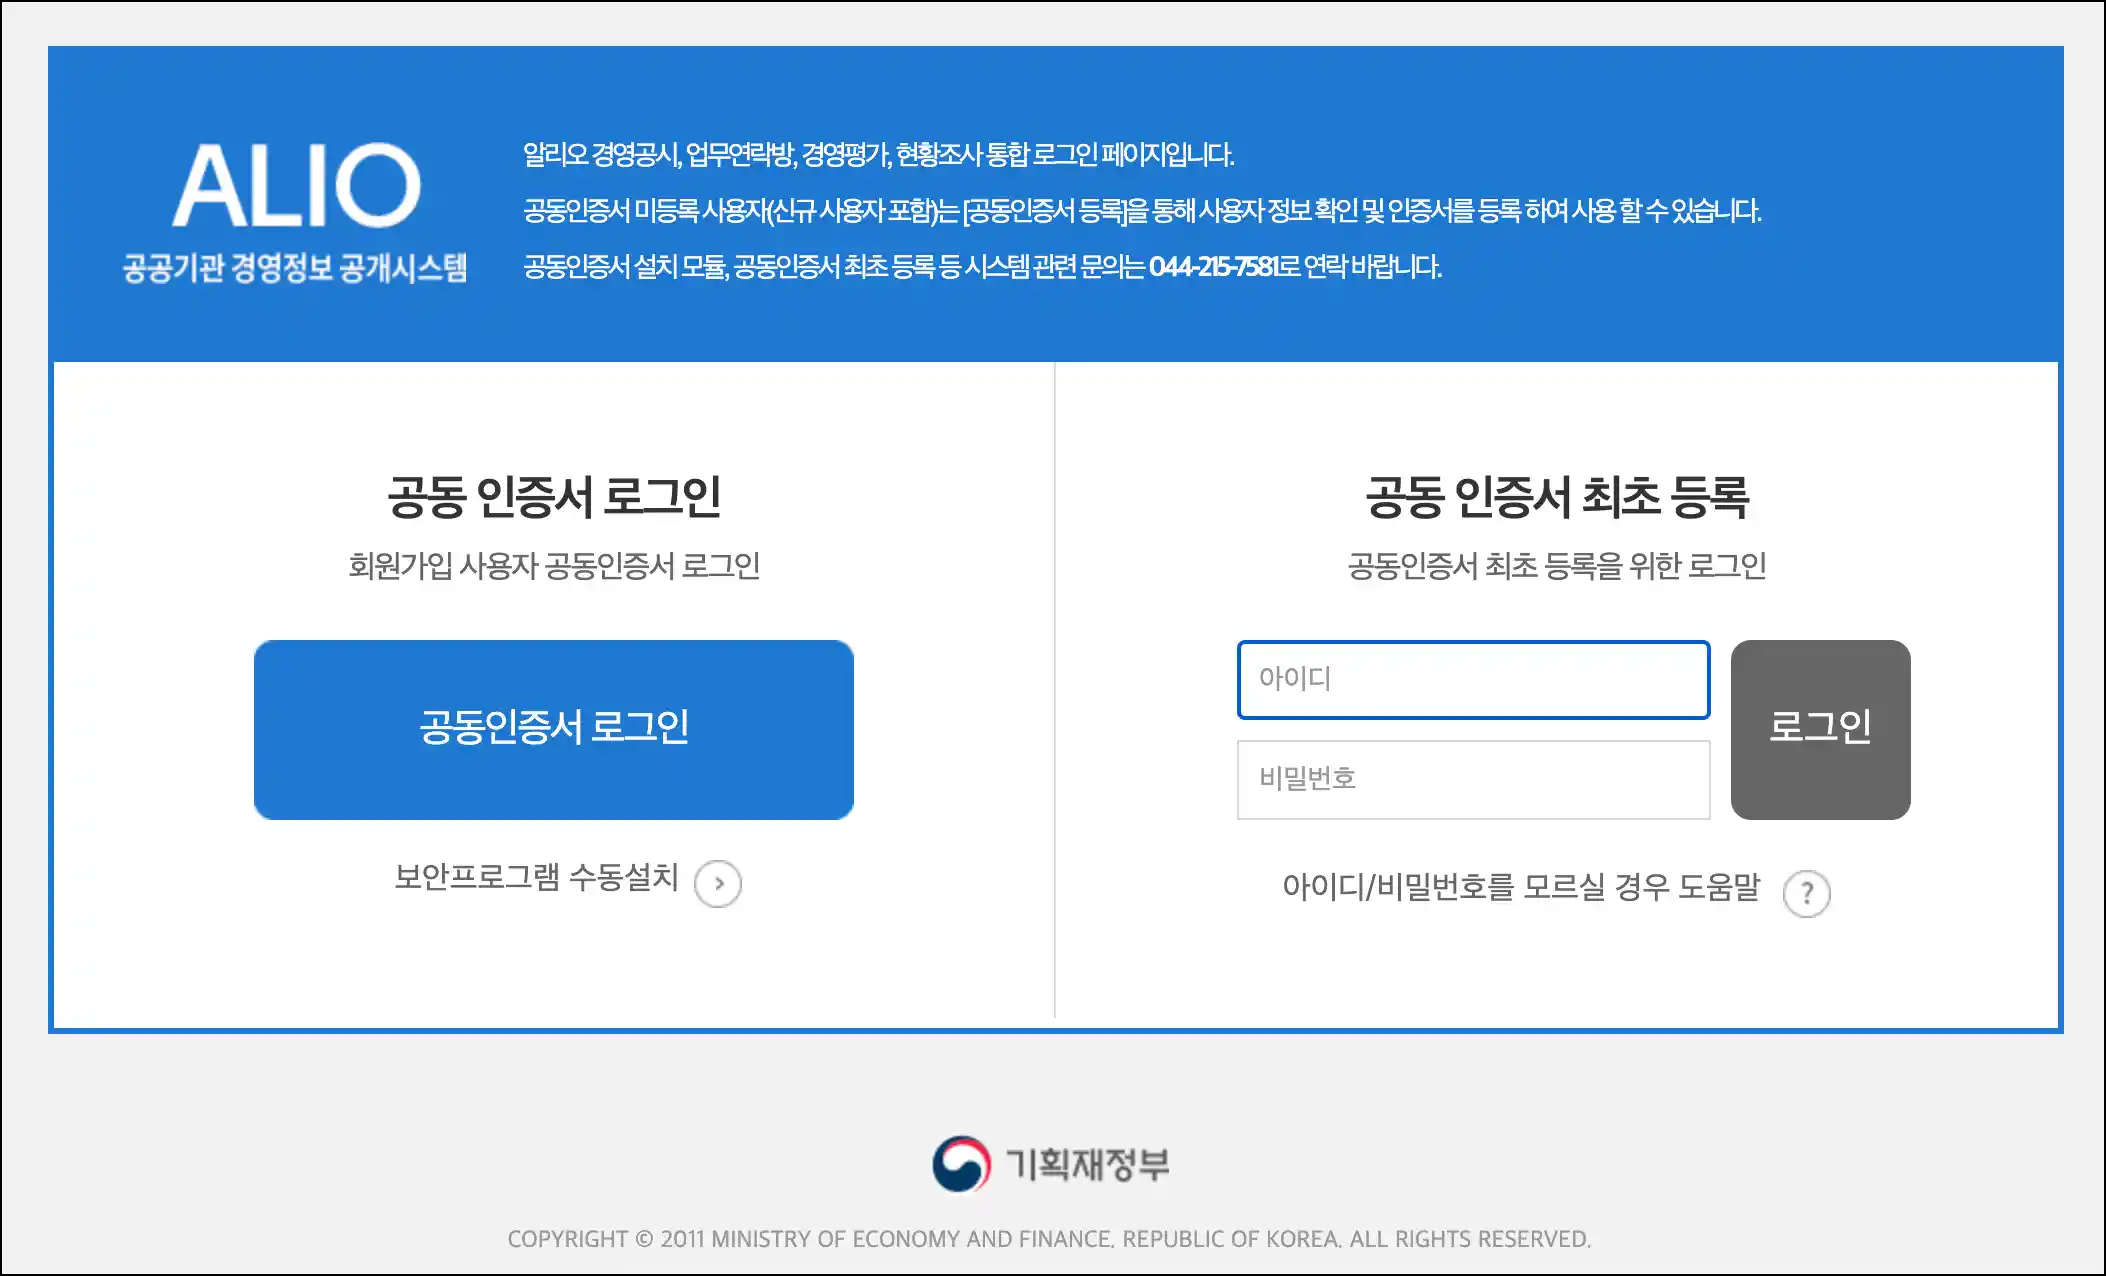The width and height of the screenshot is (2106, 1276).
Task: Click the banner line starting 공동인증서 미등록 사용자
Action: [1142, 211]
